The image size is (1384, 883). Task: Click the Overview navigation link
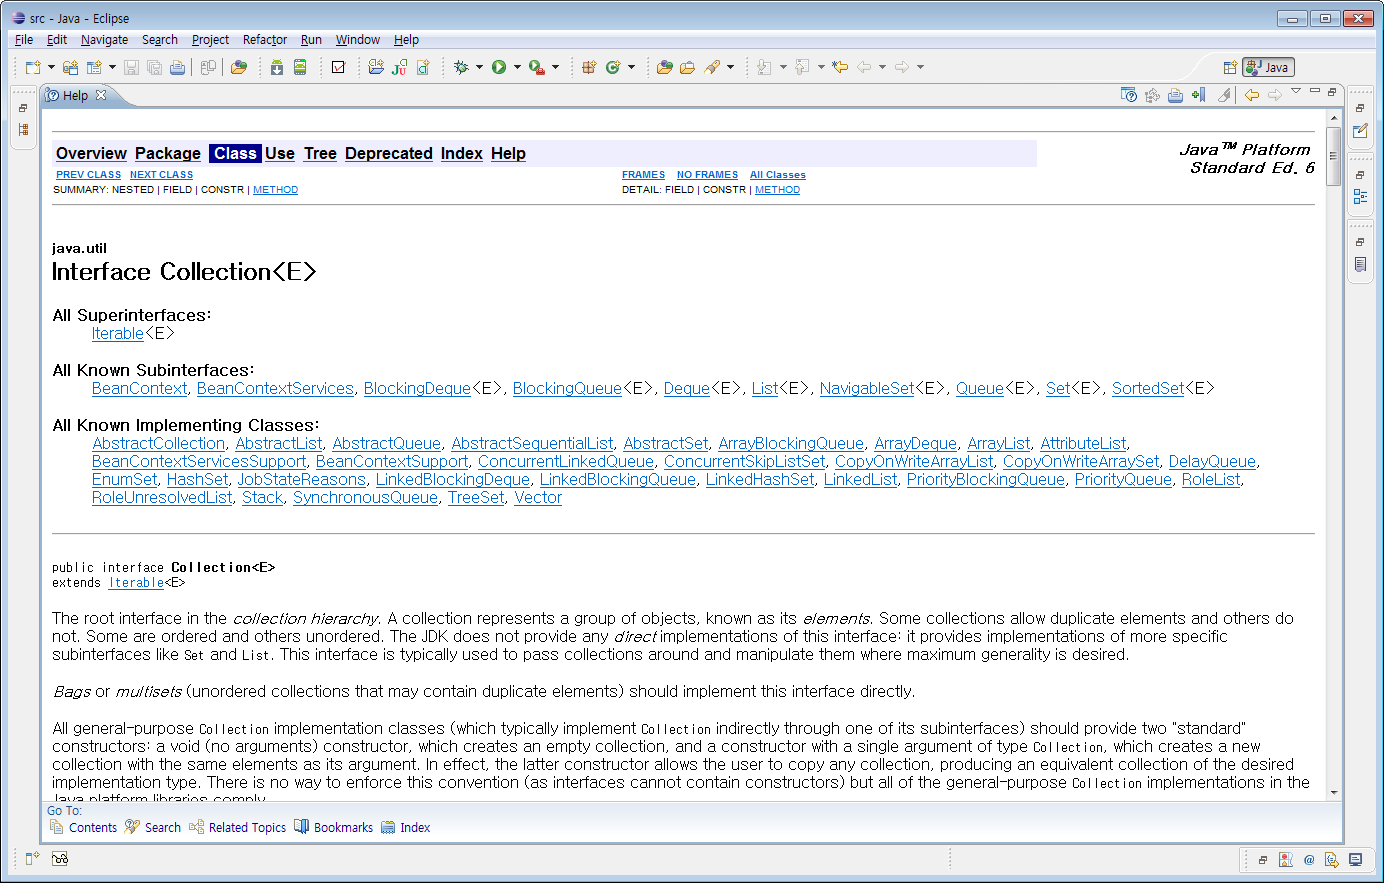(91, 153)
